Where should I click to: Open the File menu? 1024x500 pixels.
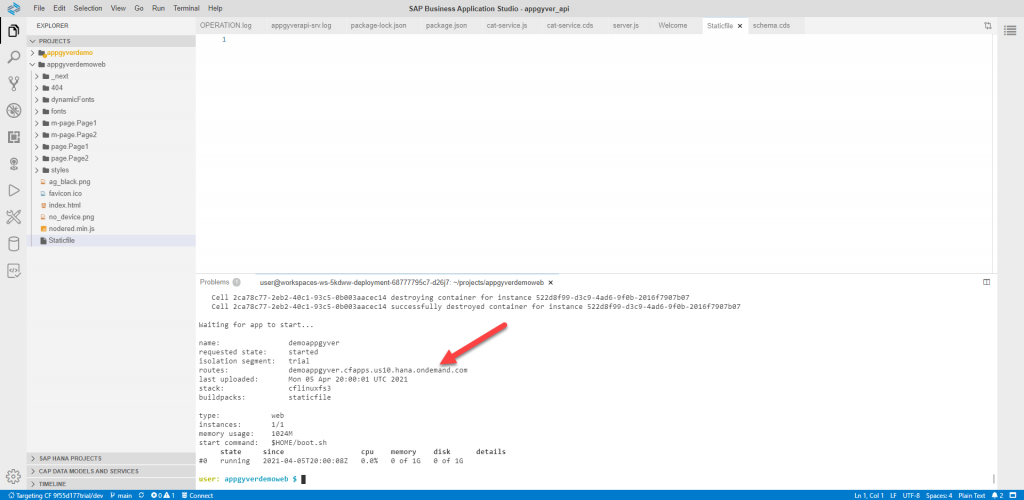[39, 8]
